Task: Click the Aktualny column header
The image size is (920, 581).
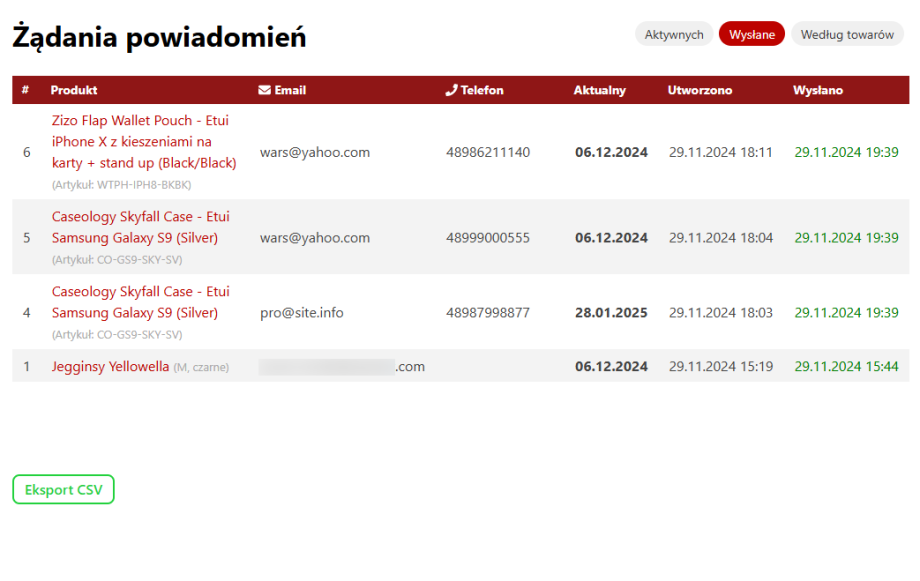Action: point(599,90)
